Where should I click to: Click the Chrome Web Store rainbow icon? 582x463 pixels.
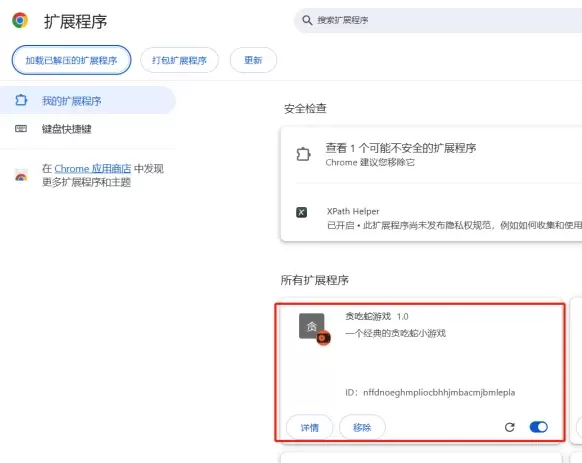click(21, 175)
